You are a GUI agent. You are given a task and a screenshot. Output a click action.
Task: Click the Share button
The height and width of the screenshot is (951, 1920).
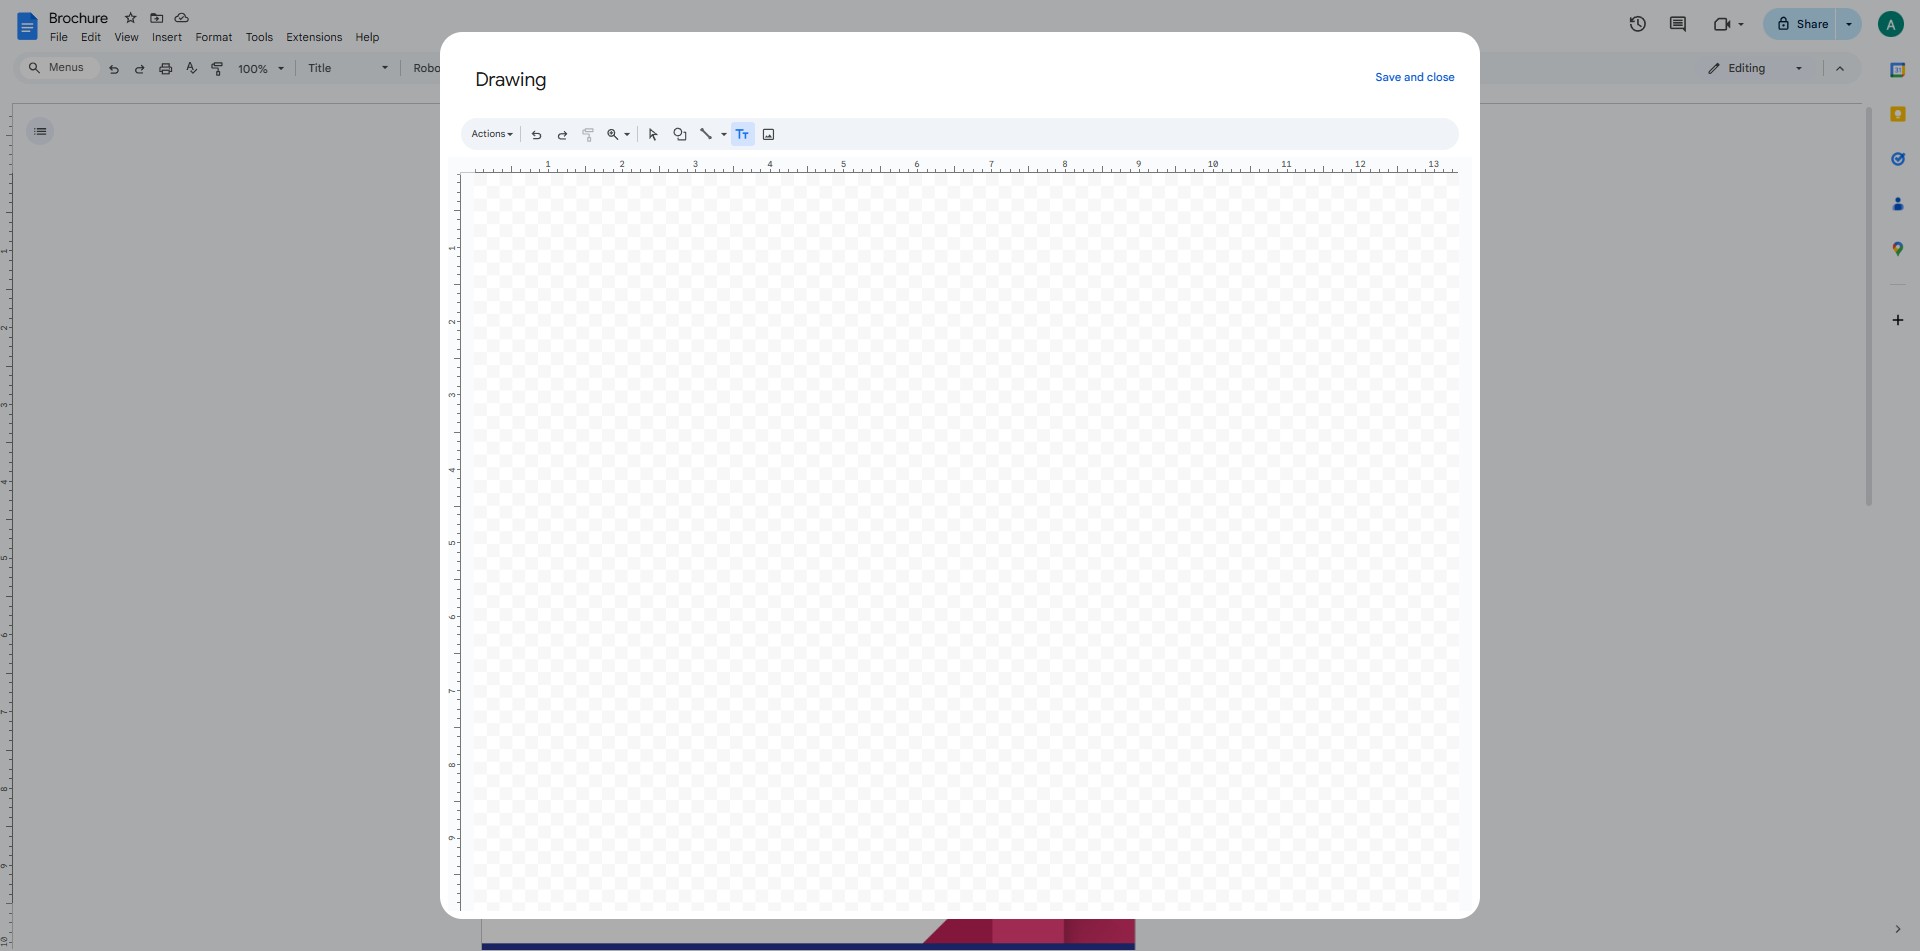1802,24
